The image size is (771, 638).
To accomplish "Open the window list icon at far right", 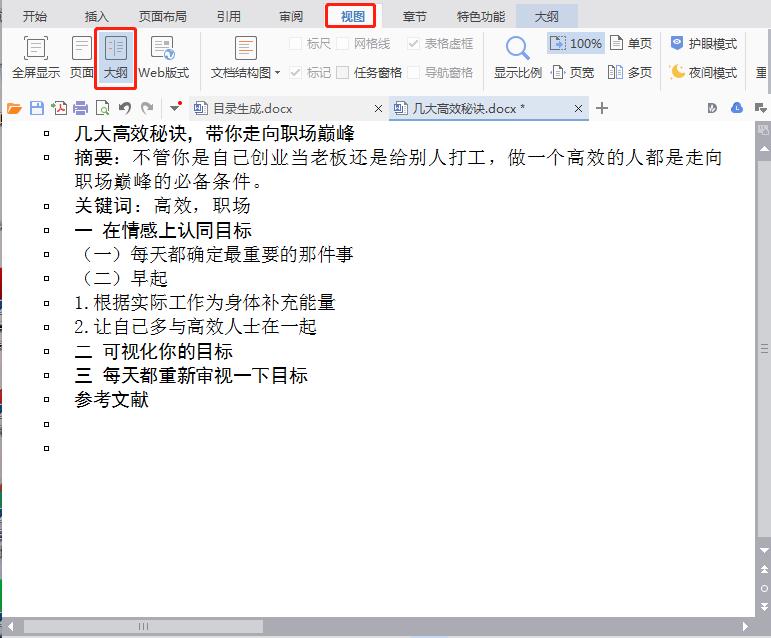I will point(761,108).
